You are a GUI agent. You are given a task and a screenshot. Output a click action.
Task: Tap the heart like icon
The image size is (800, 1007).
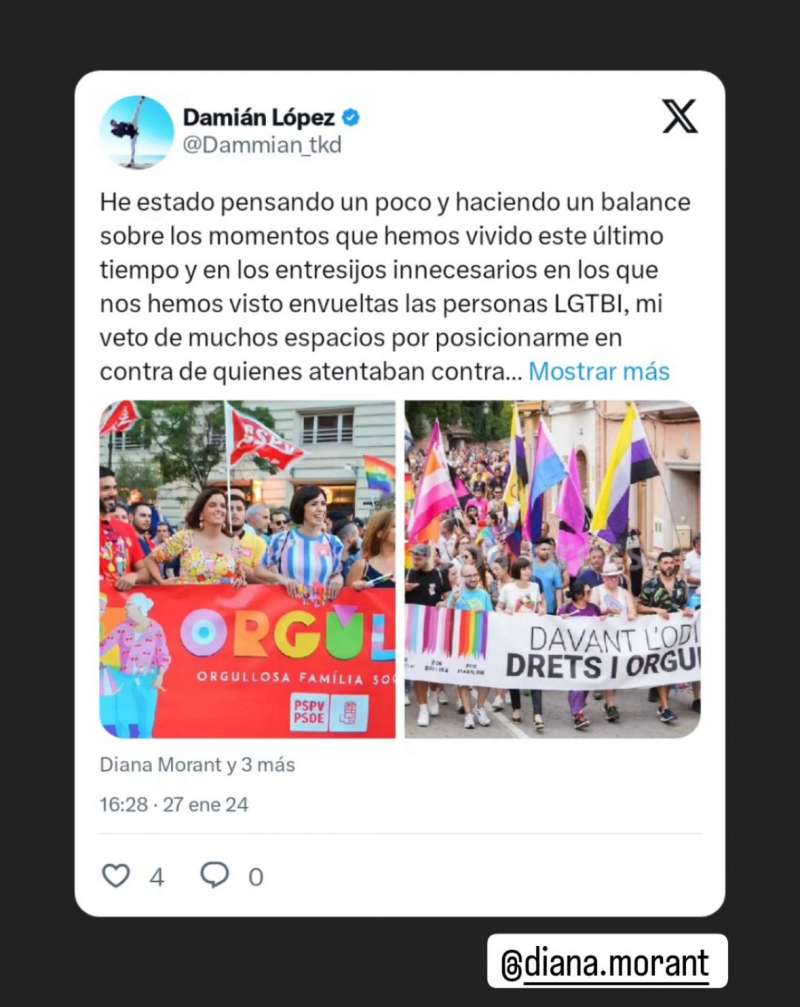pos(116,875)
